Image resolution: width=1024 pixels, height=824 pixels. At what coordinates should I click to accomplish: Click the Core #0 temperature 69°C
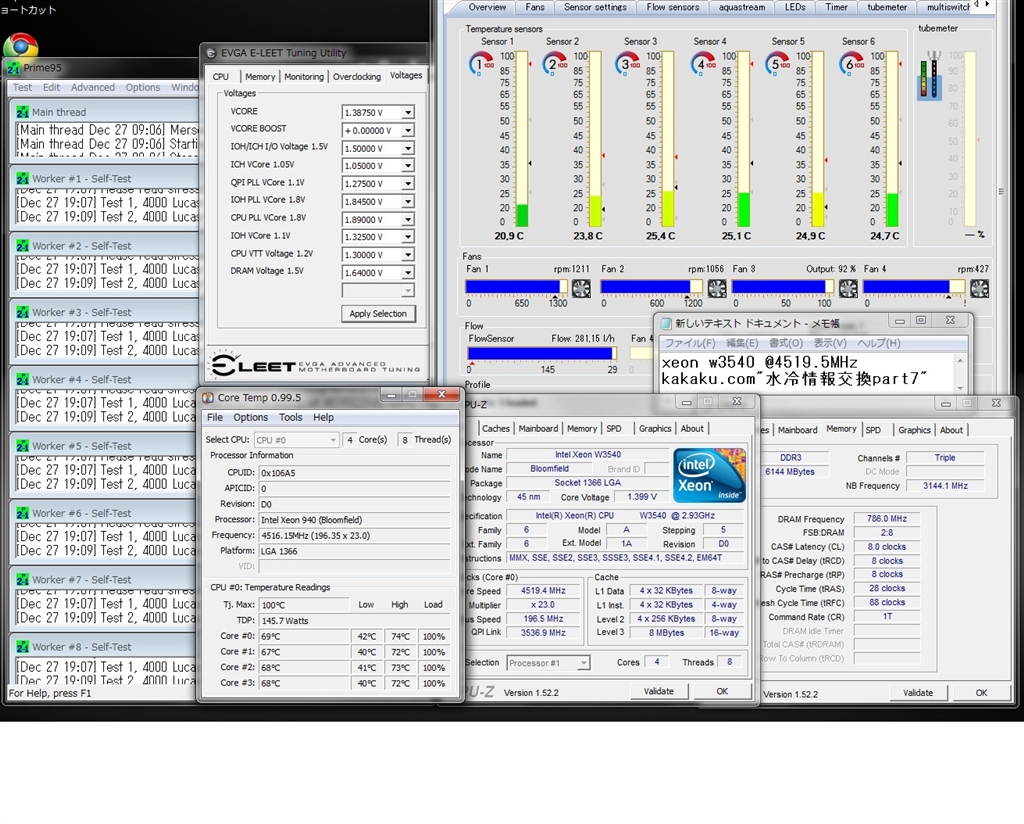tap(304, 637)
